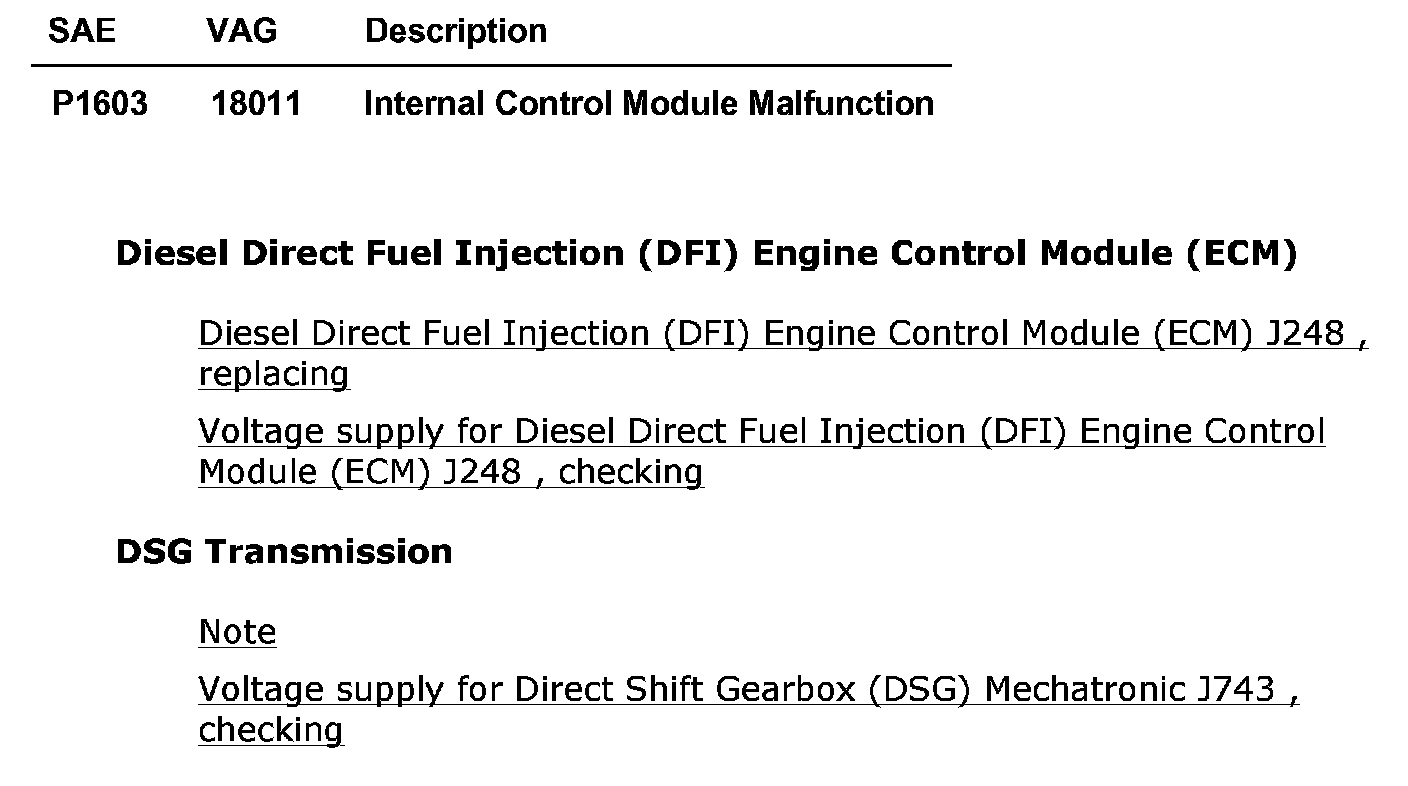This screenshot has height=786, width=1408.
Task: Click the Internal Control Module Malfunction description
Action: tap(649, 103)
